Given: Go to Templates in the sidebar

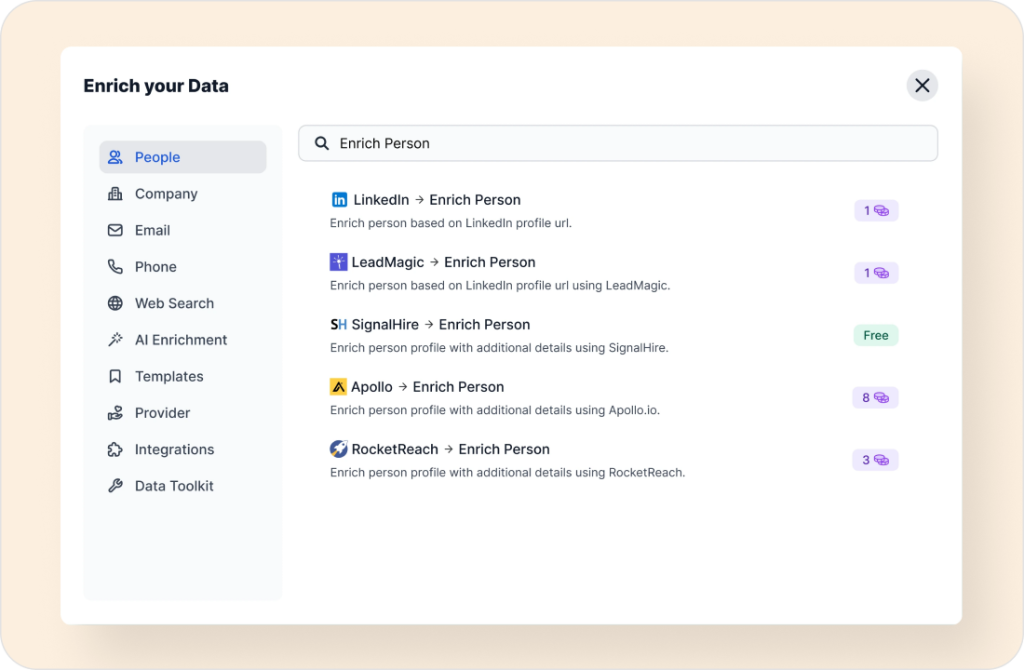Looking at the screenshot, I should [169, 376].
